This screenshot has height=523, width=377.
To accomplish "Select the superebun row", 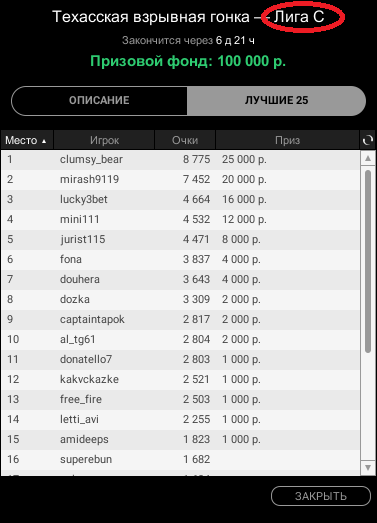I will pyautogui.click(x=180, y=460).
